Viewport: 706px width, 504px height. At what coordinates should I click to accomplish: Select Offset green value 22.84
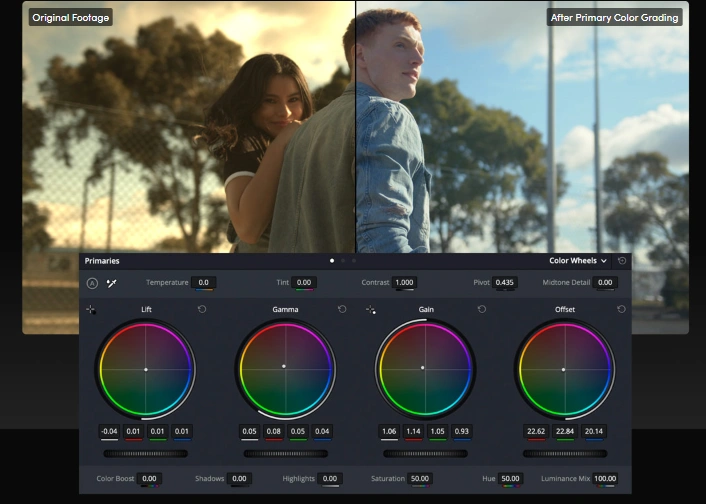(x=565, y=431)
